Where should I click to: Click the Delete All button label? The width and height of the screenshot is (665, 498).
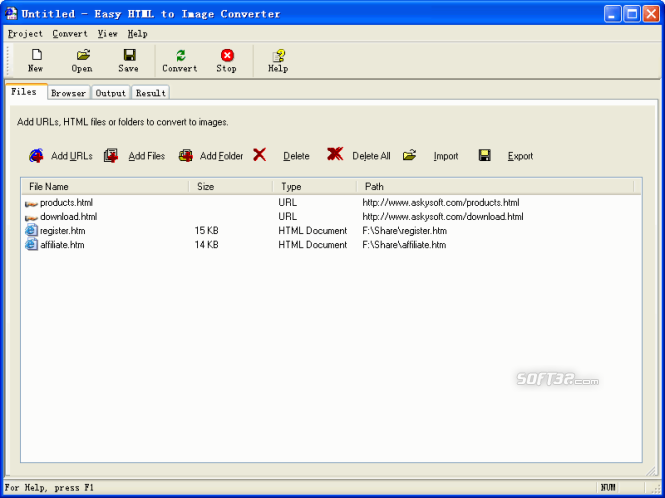tap(371, 156)
